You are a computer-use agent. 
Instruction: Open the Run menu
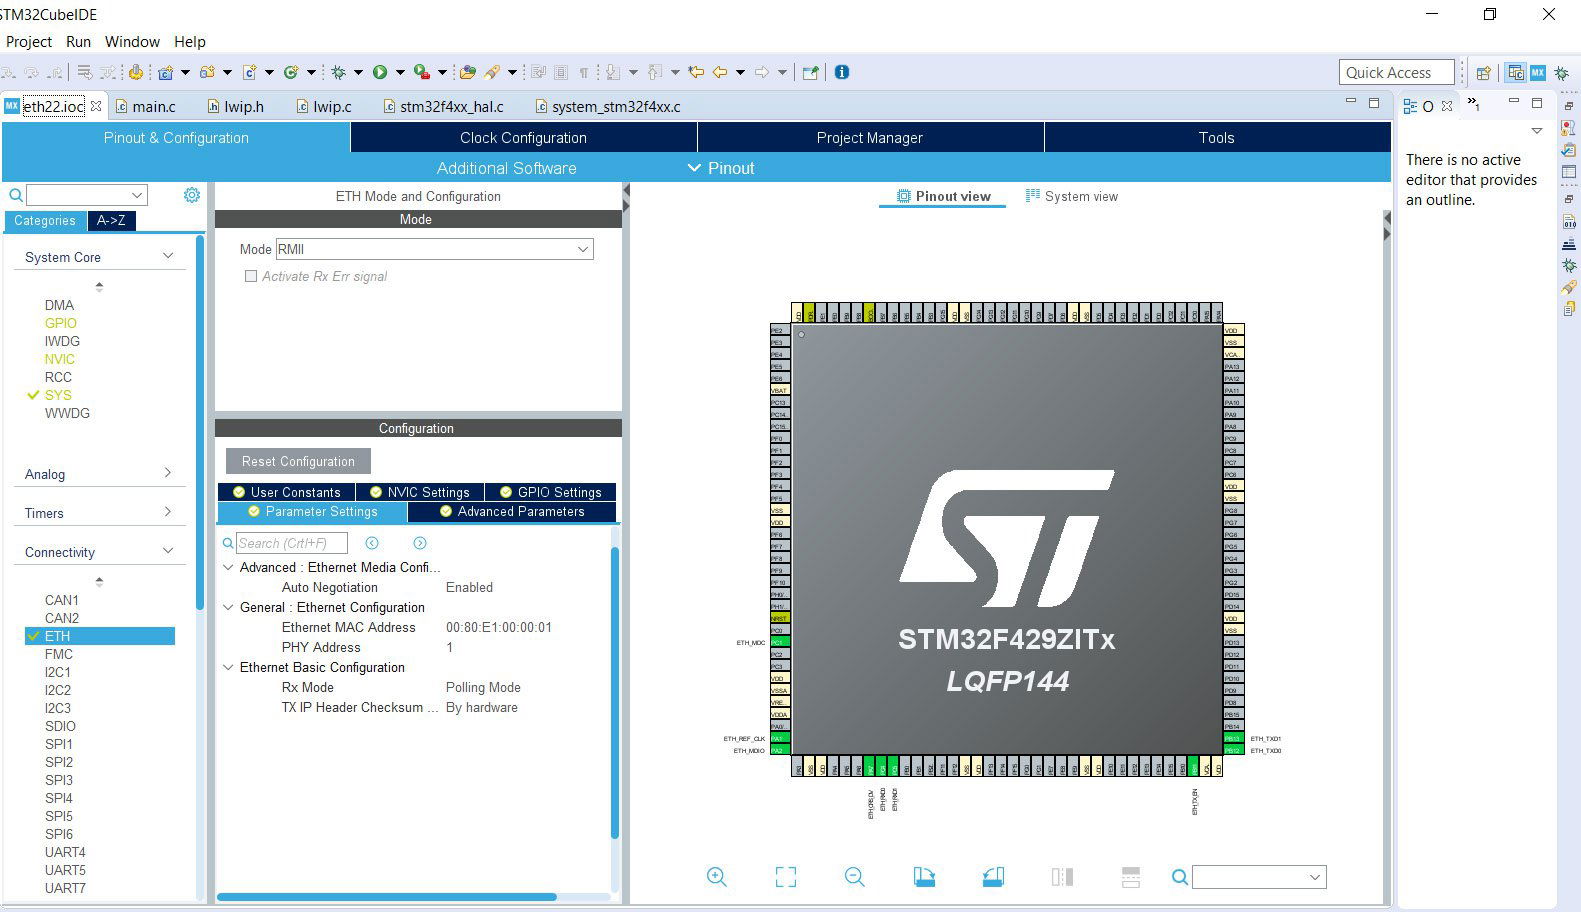[x=78, y=42]
